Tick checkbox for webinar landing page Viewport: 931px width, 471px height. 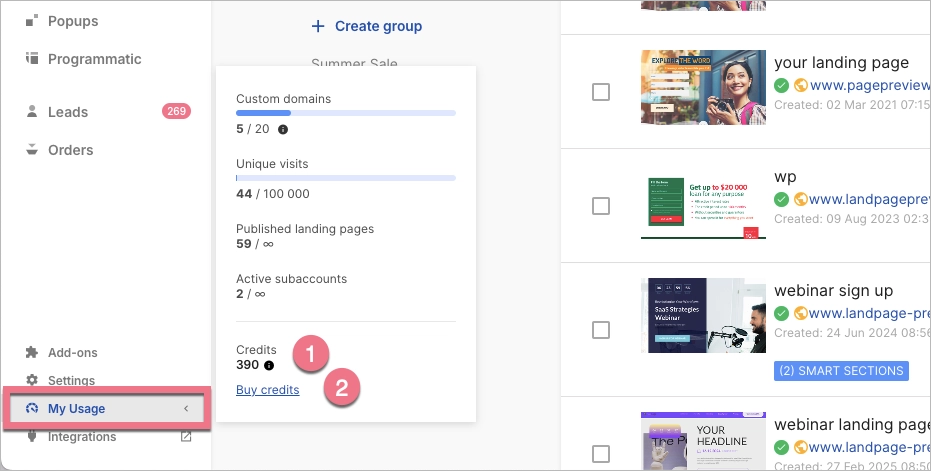(x=601, y=454)
